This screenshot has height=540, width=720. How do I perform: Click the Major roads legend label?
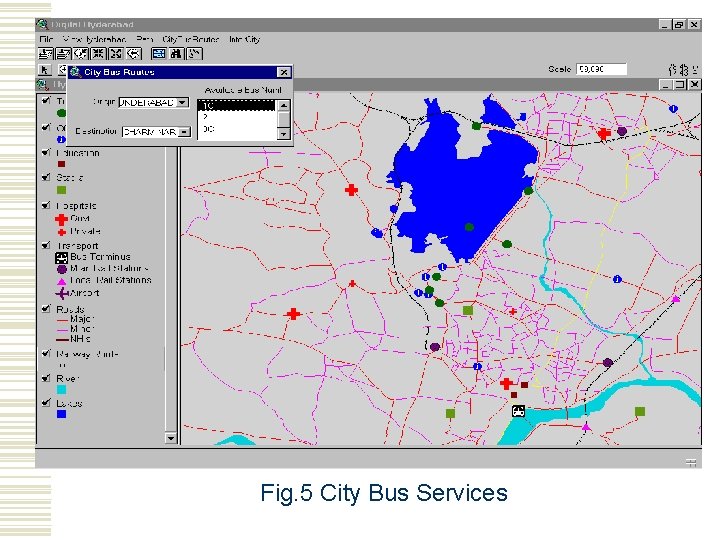coord(82,319)
